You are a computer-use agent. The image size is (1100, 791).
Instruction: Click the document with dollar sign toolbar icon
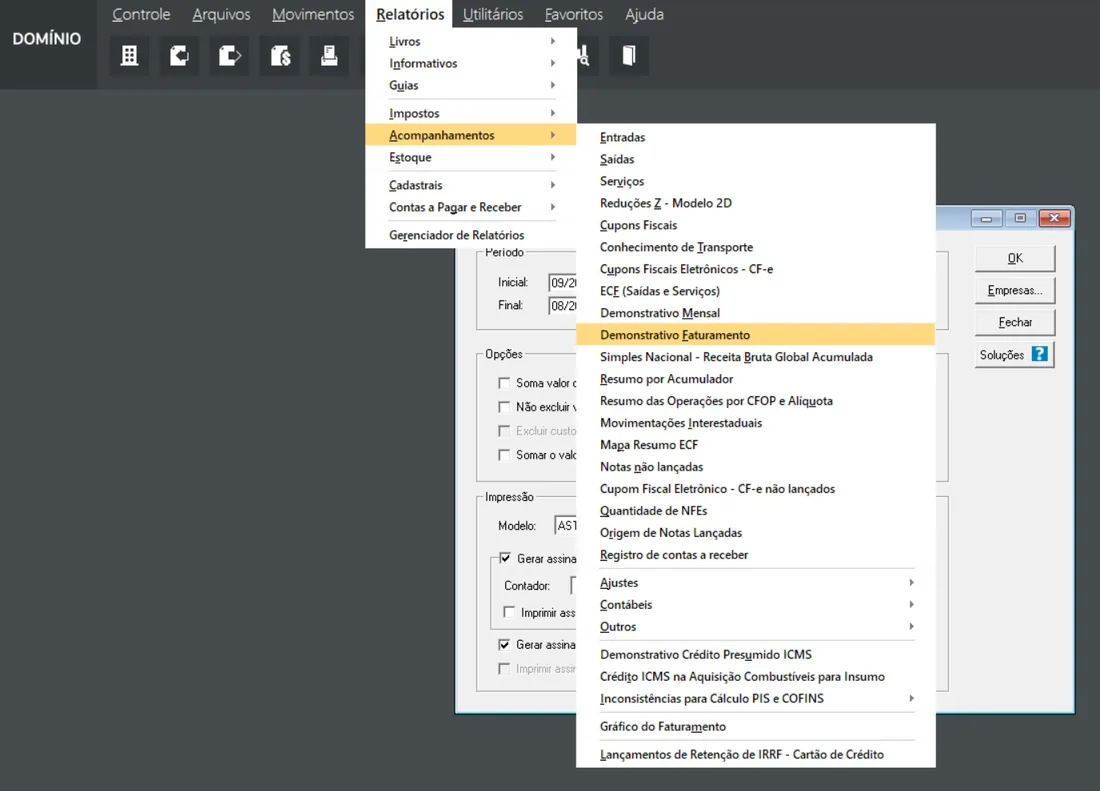(280, 55)
